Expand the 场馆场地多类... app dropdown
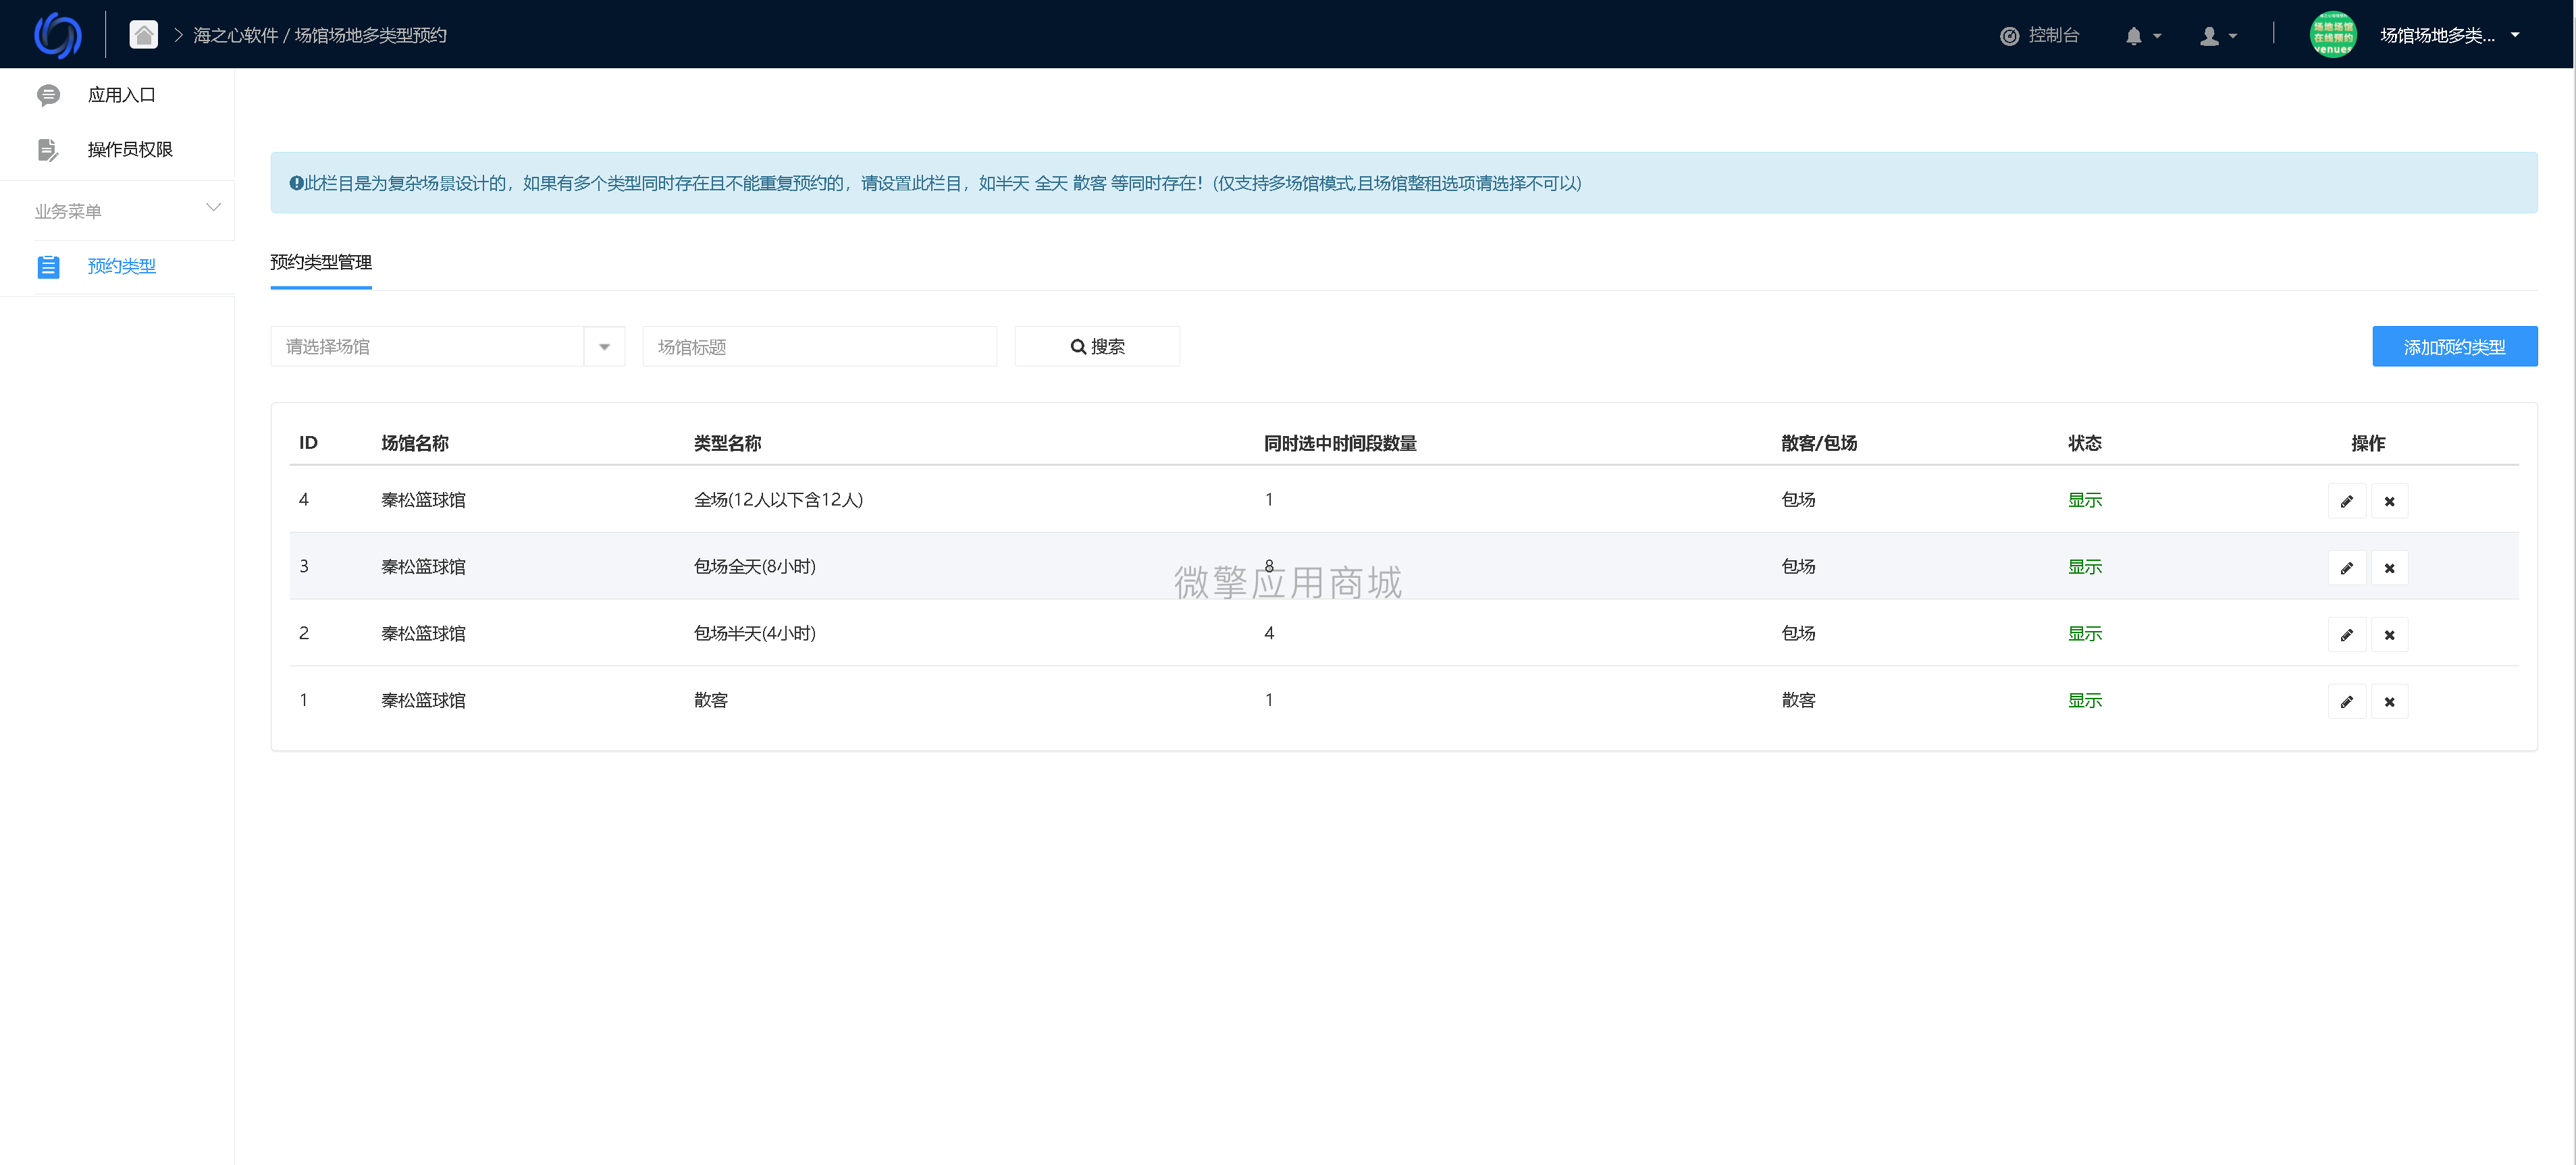Image resolution: width=2576 pixels, height=1165 pixels. [2450, 35]
